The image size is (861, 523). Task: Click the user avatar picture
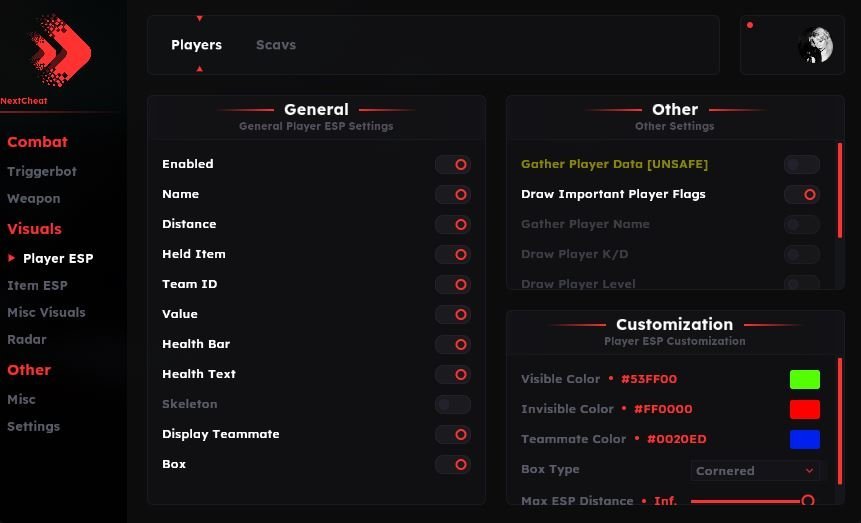pos(815,45)
